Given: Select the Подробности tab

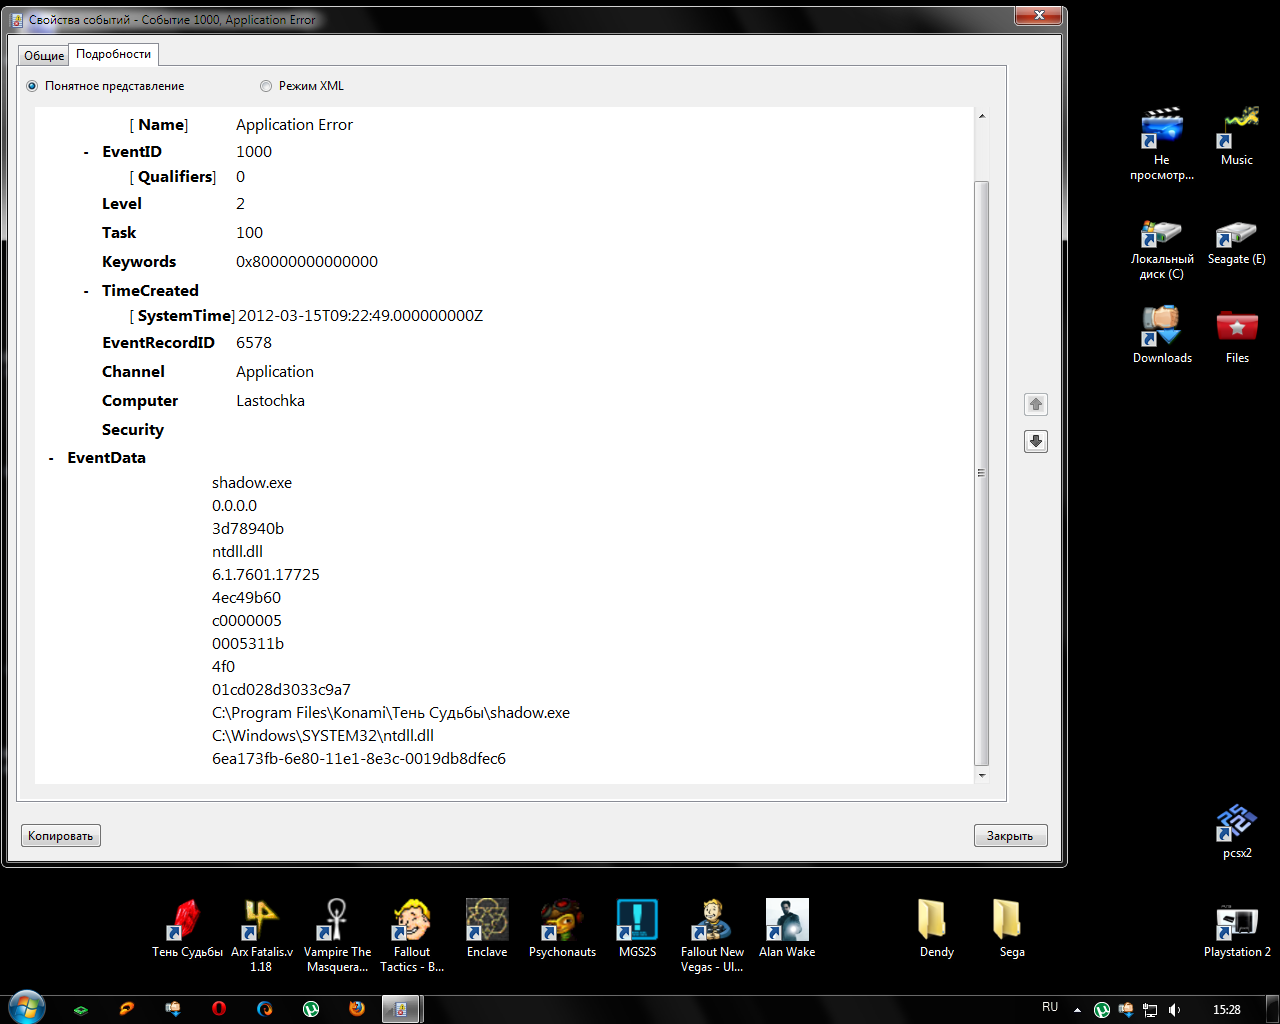Looking at the screenshot, I should (114, 54).
